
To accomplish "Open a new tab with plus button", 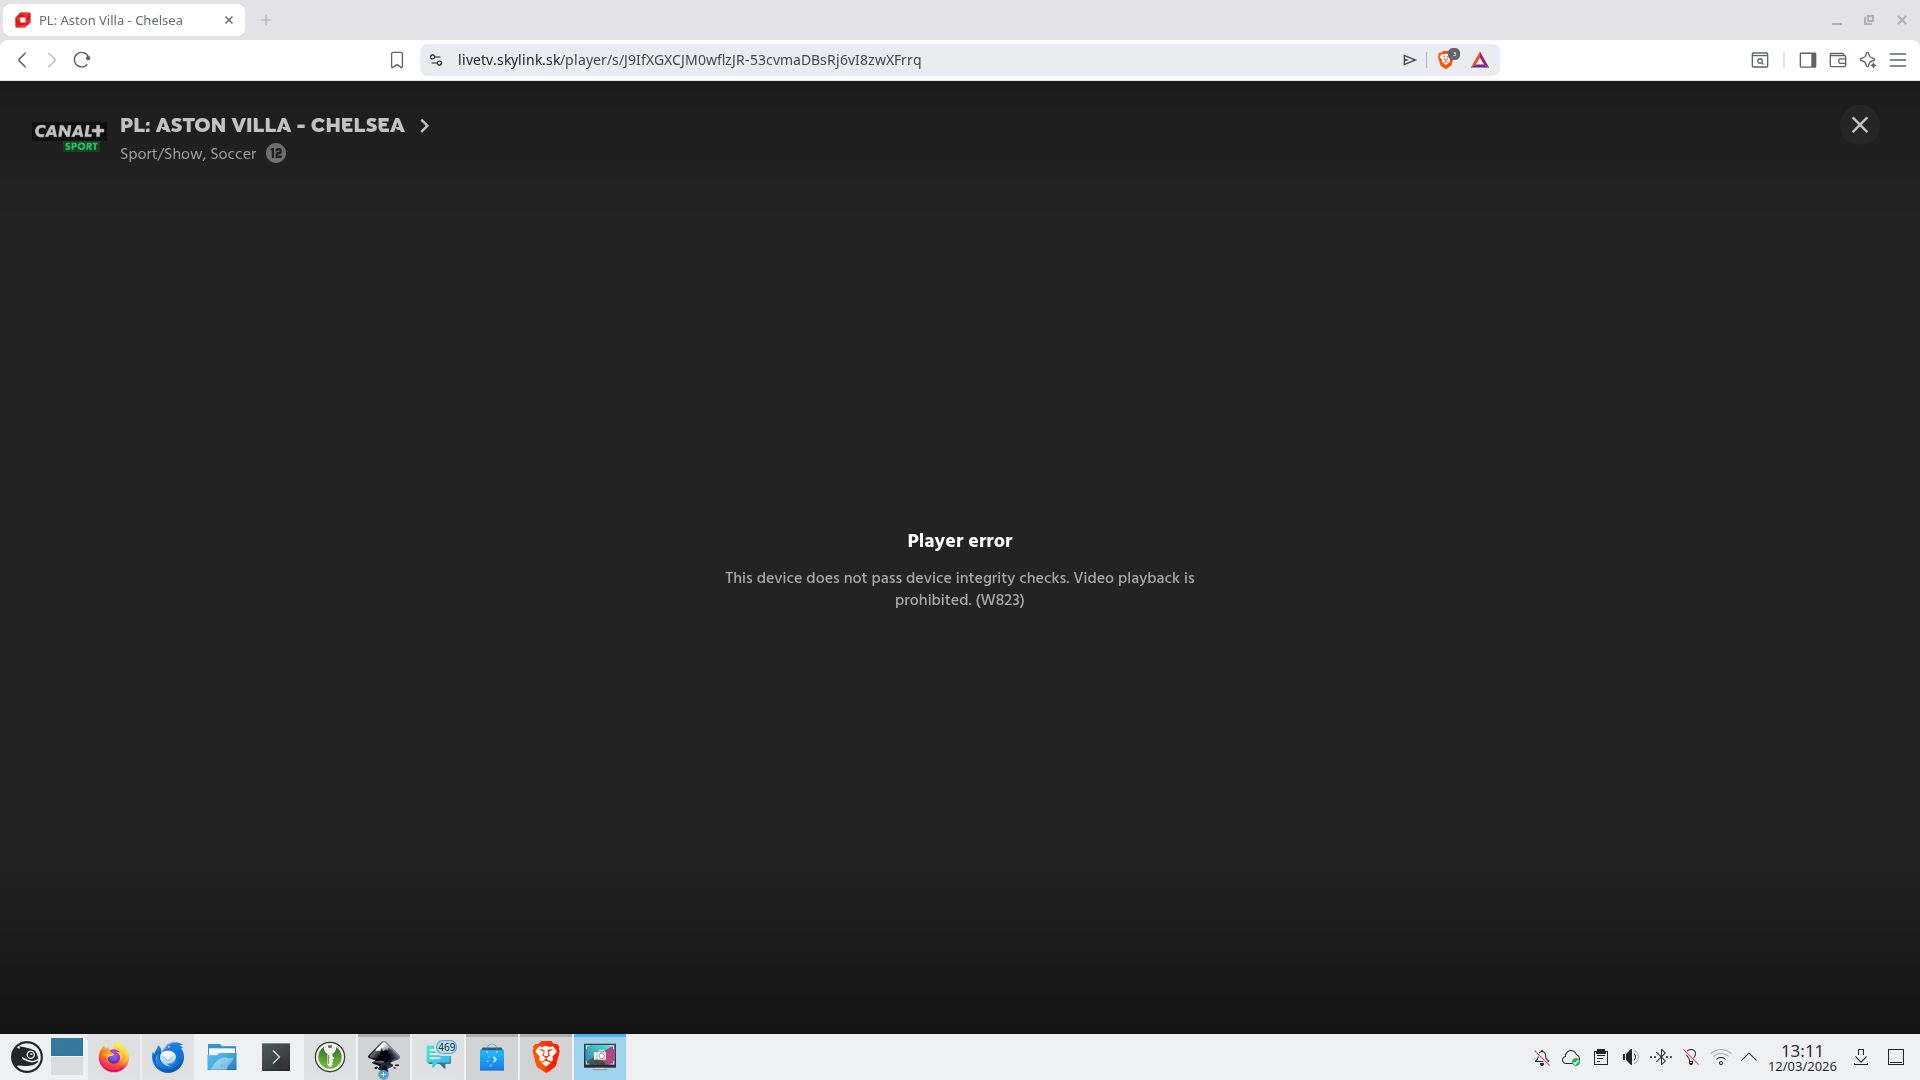I will click(x=266, y=20).
